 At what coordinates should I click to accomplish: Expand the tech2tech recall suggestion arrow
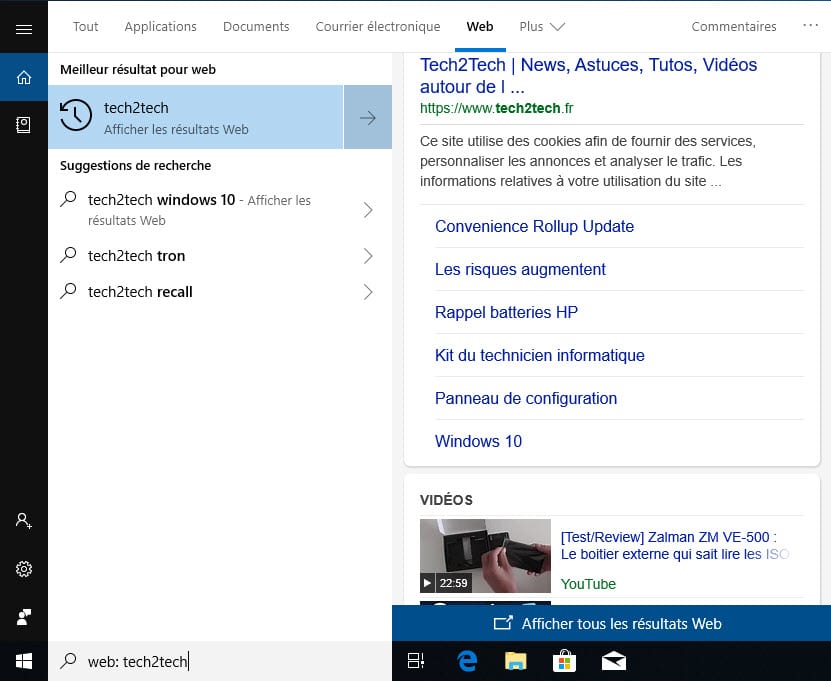pyautogui.click(x=368, y=292)
